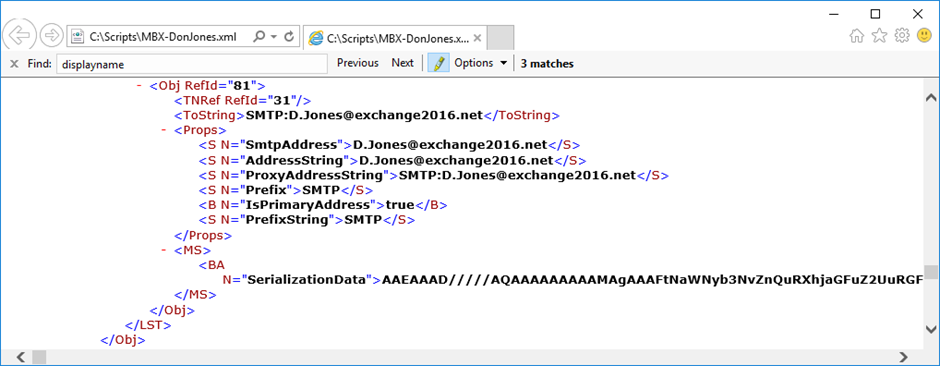This screenshot has height=366, width=940.
Task: Open Favorites star icon
Action: pos(879,37)
